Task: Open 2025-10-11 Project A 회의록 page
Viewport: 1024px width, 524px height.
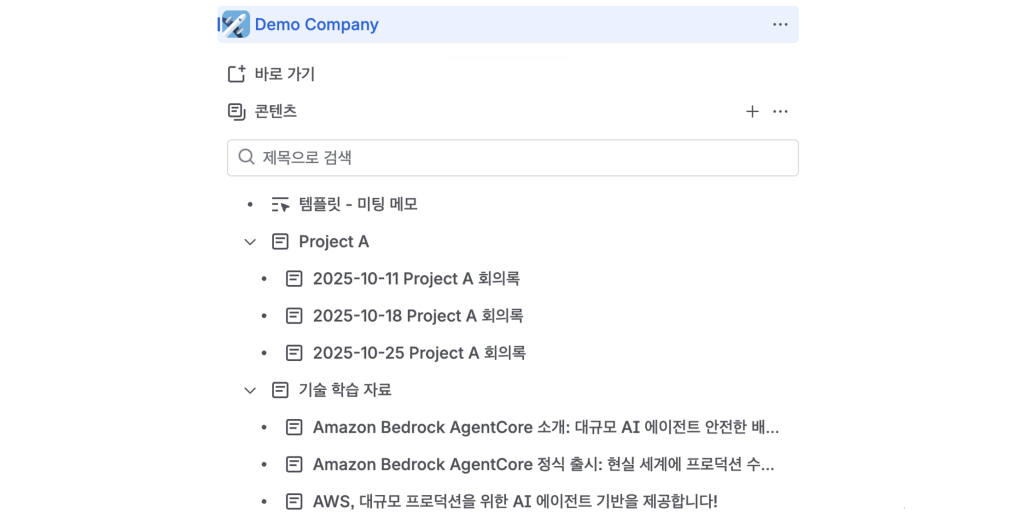Action: pos(416,279)
